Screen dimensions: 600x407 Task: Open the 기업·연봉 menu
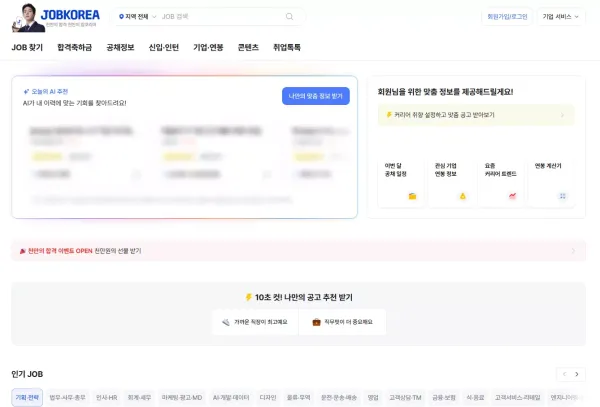(208, 47)
